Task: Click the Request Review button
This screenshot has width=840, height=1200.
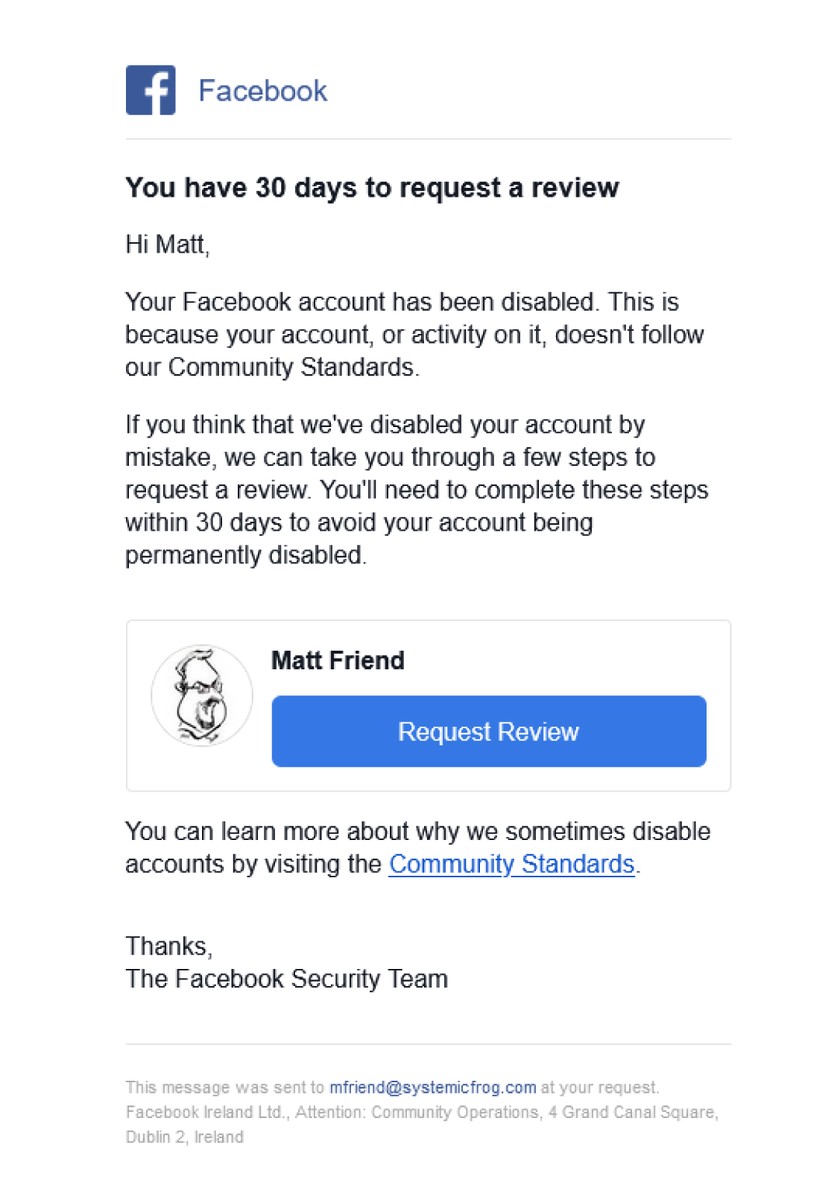Action: coord(489,731)
